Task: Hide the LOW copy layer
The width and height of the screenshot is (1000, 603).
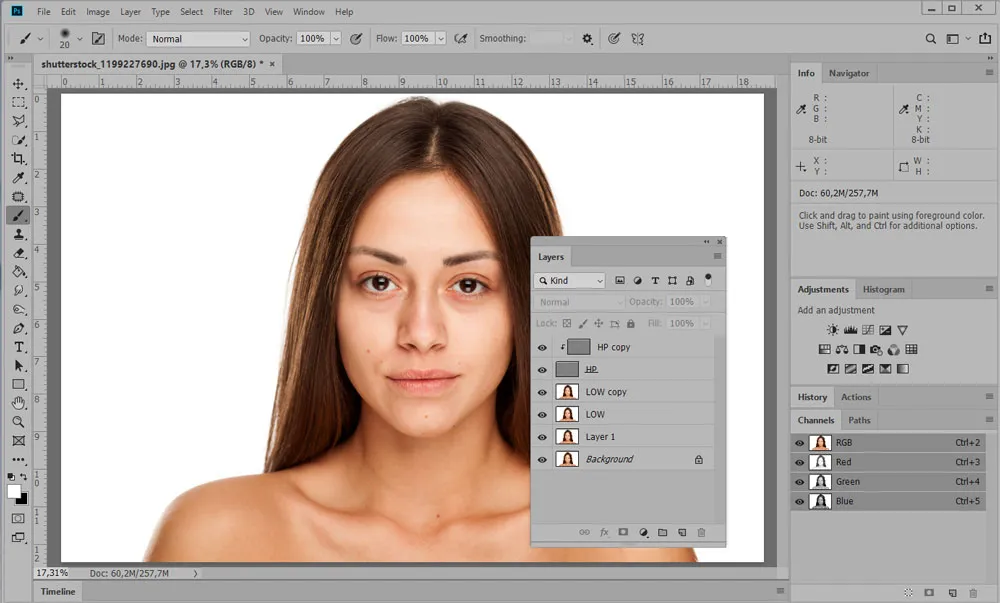Action: point(542,392)
